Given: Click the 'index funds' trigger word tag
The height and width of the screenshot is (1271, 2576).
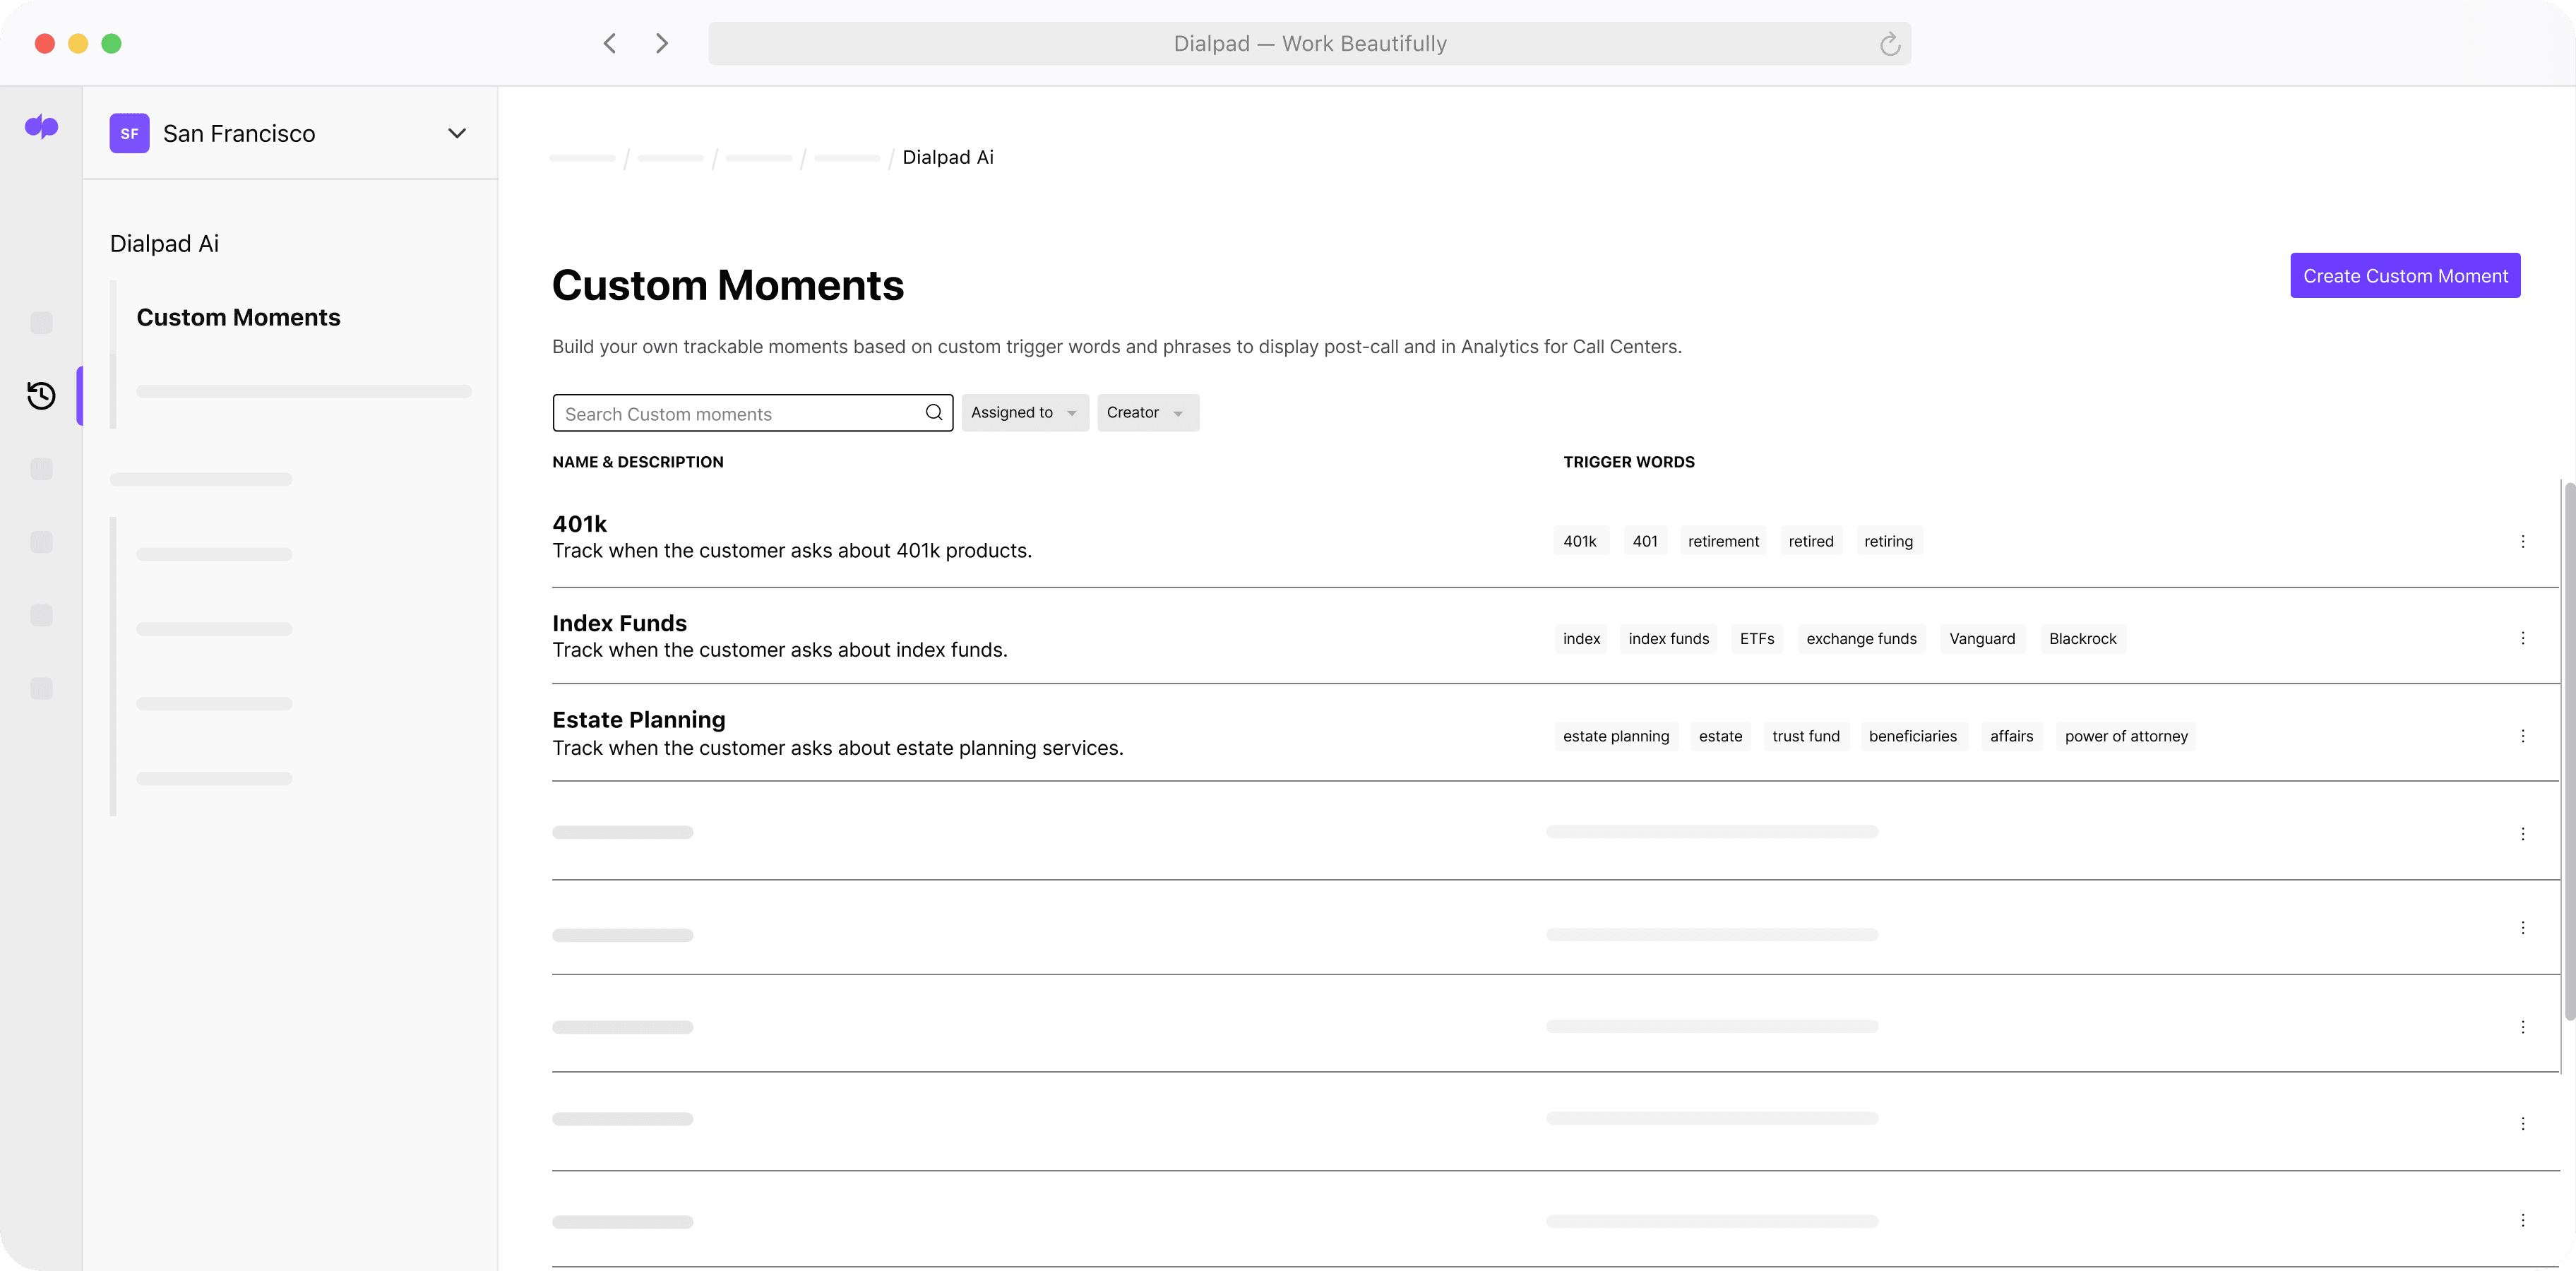Looking at the screenshot, I should click(1668, 638).
